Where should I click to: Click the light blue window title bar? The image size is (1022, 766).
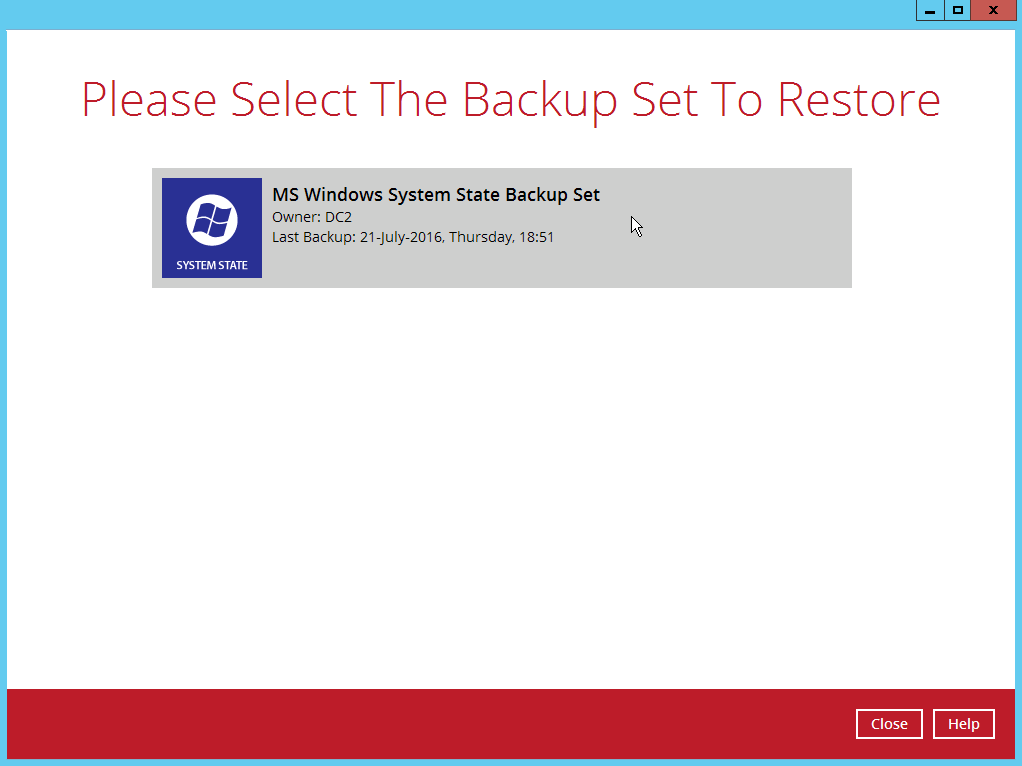pos(450,13)
